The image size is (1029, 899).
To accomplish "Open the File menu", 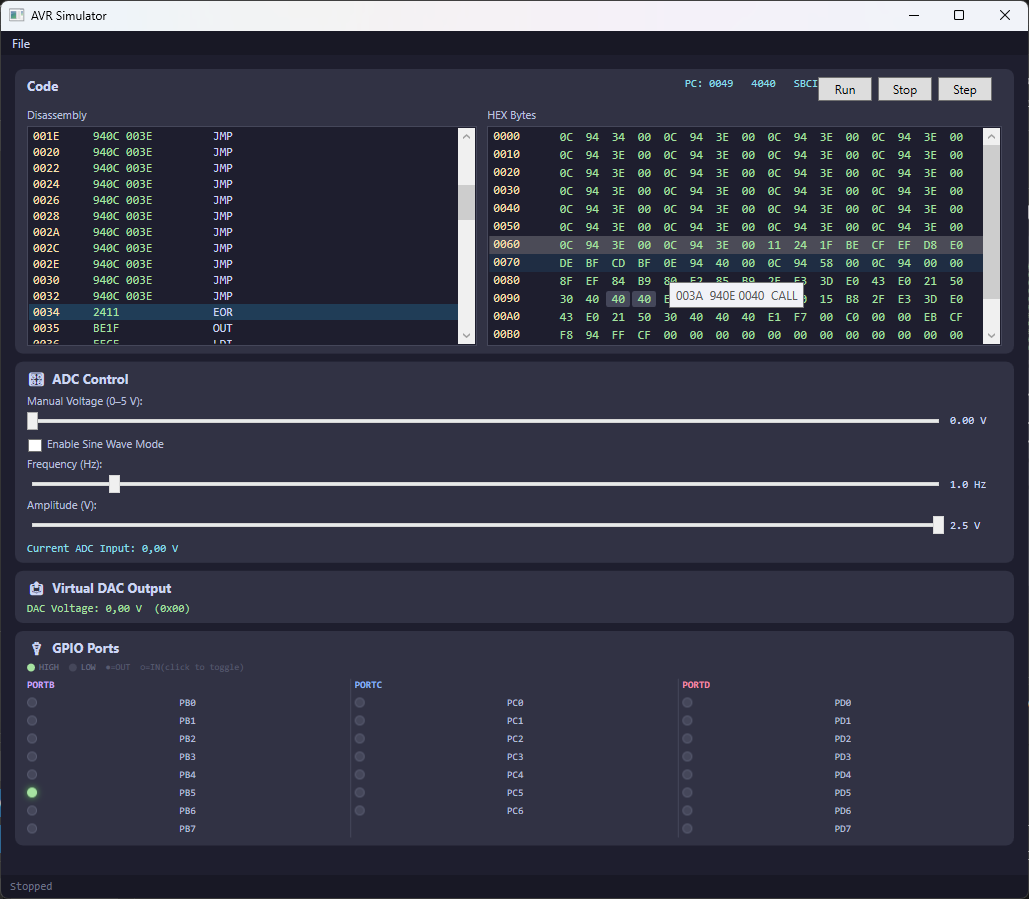I will coord(21,44).
